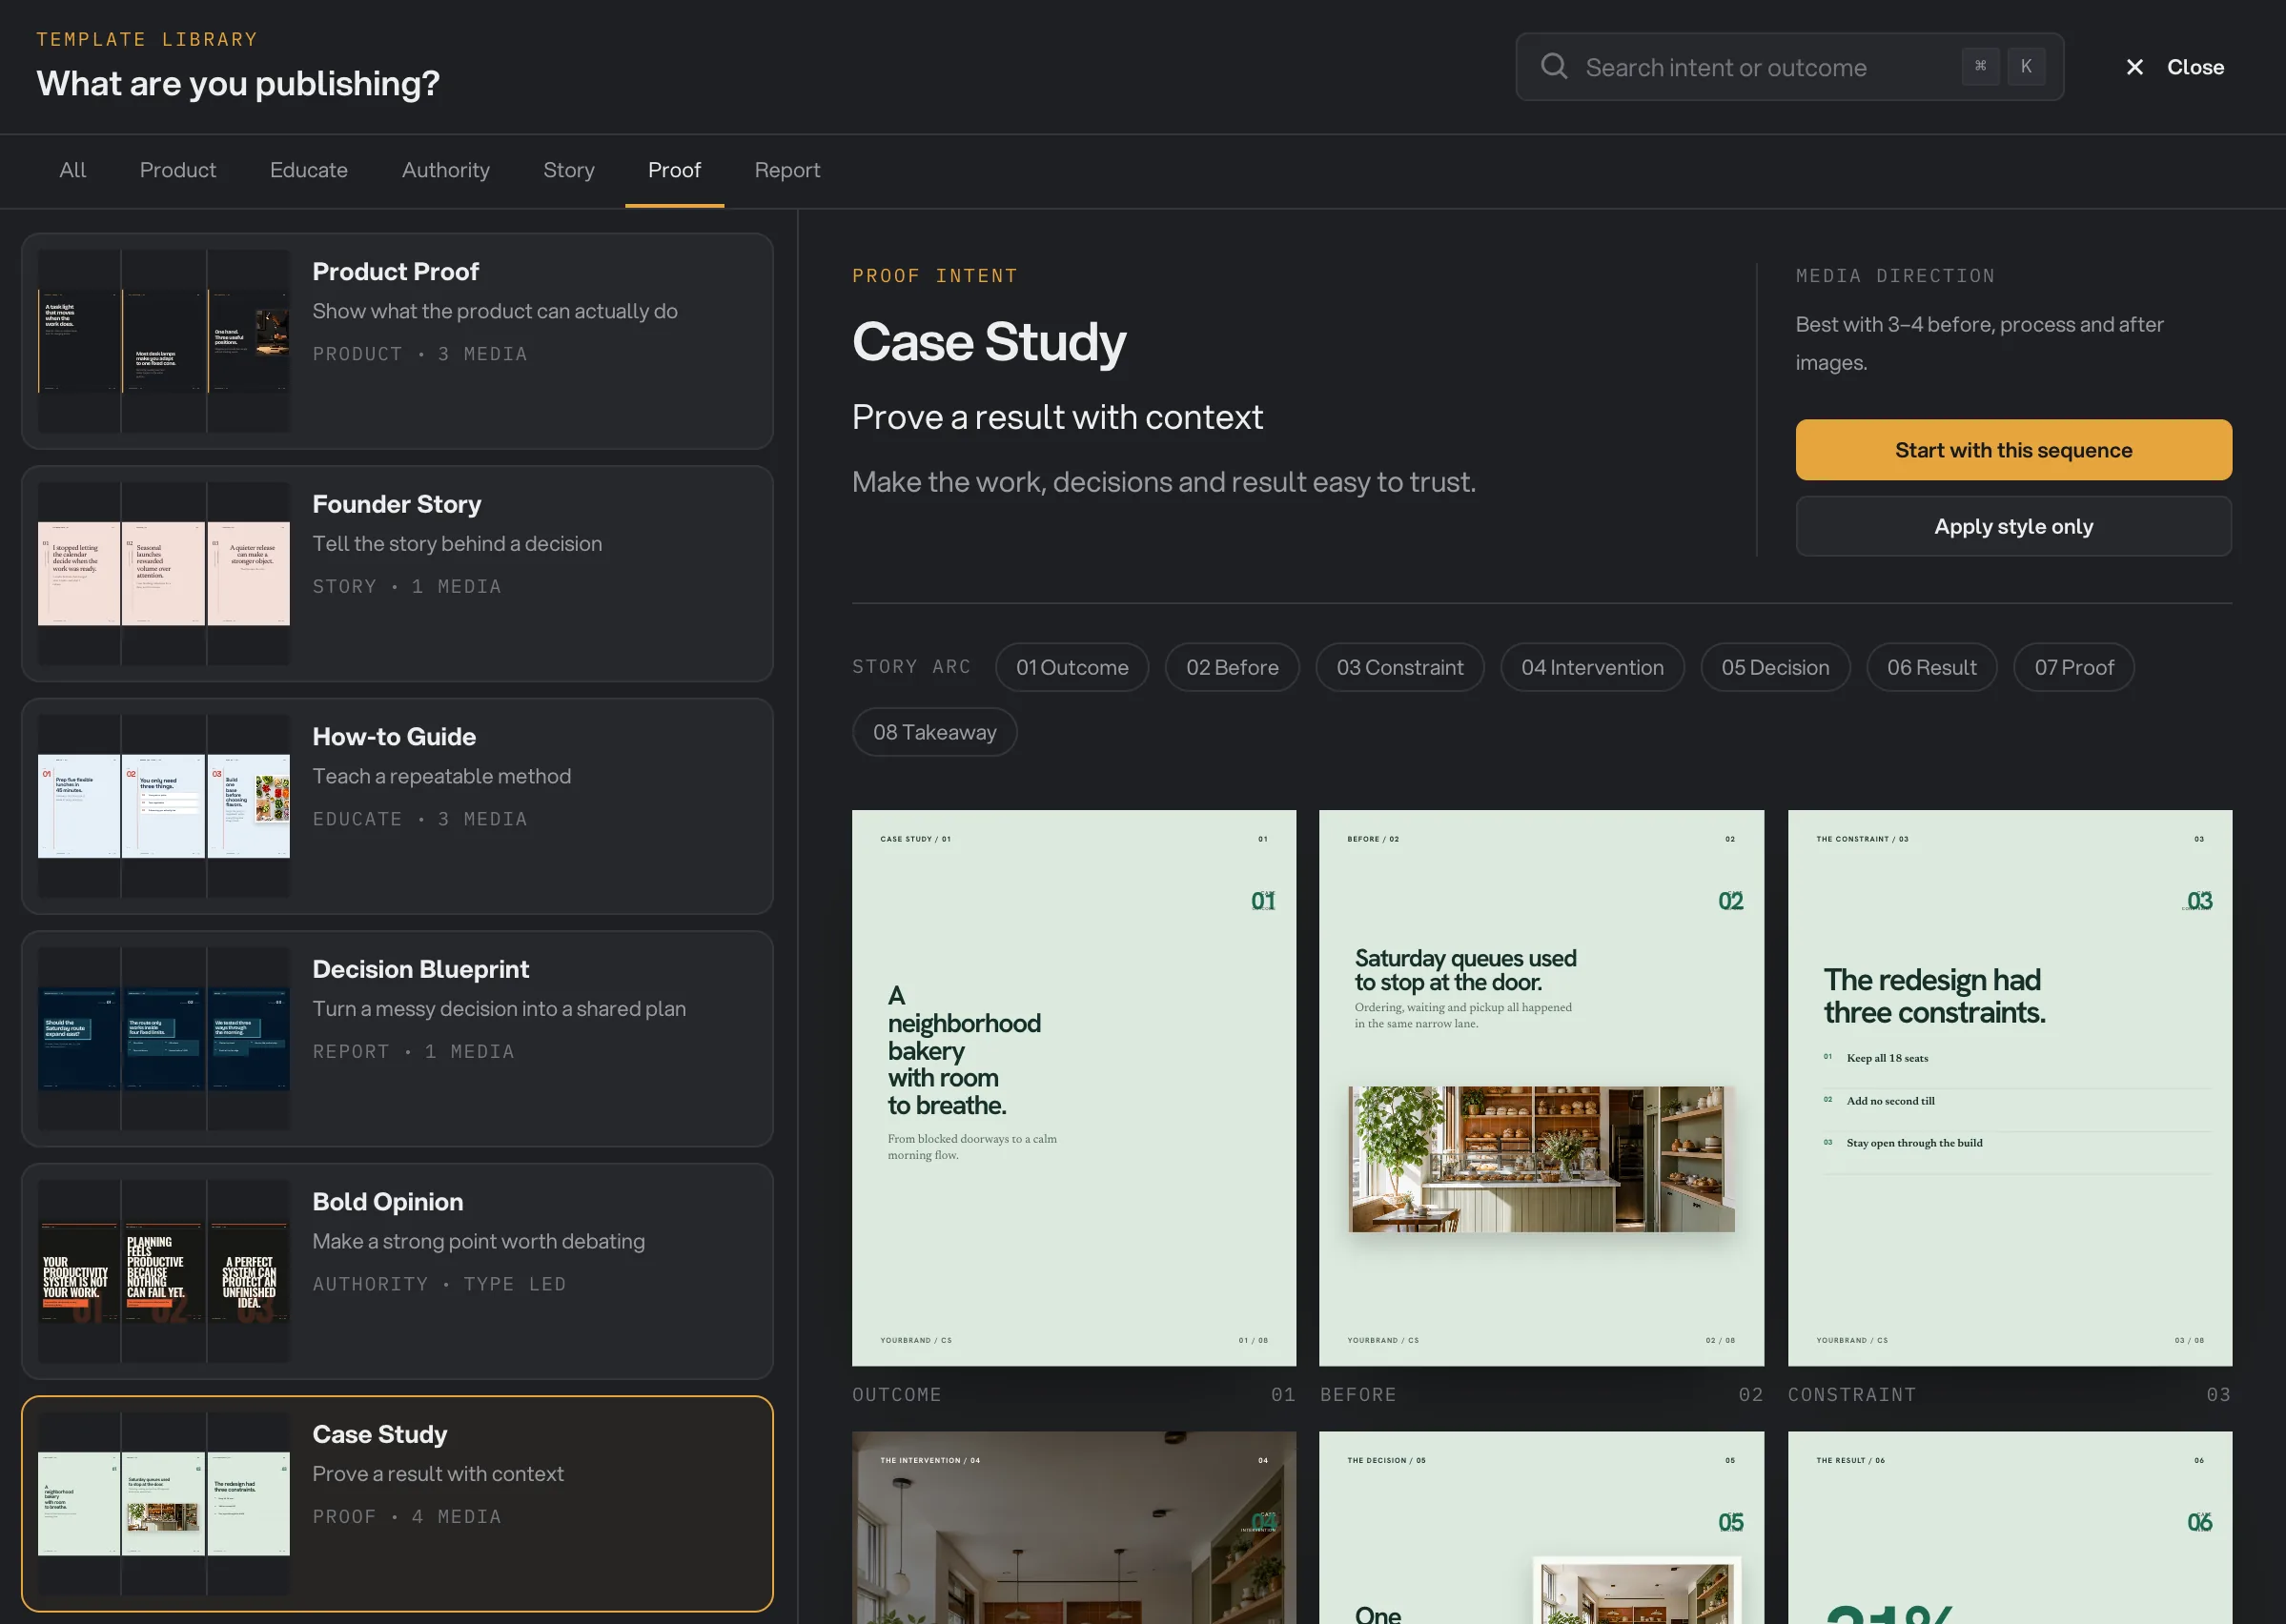
Task: Select the 07 Proof chip
Action: tap(2074, 667)
